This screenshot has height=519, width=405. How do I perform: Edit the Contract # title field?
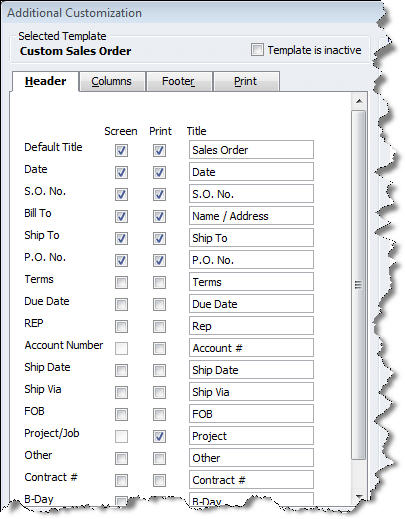(251, 480)
